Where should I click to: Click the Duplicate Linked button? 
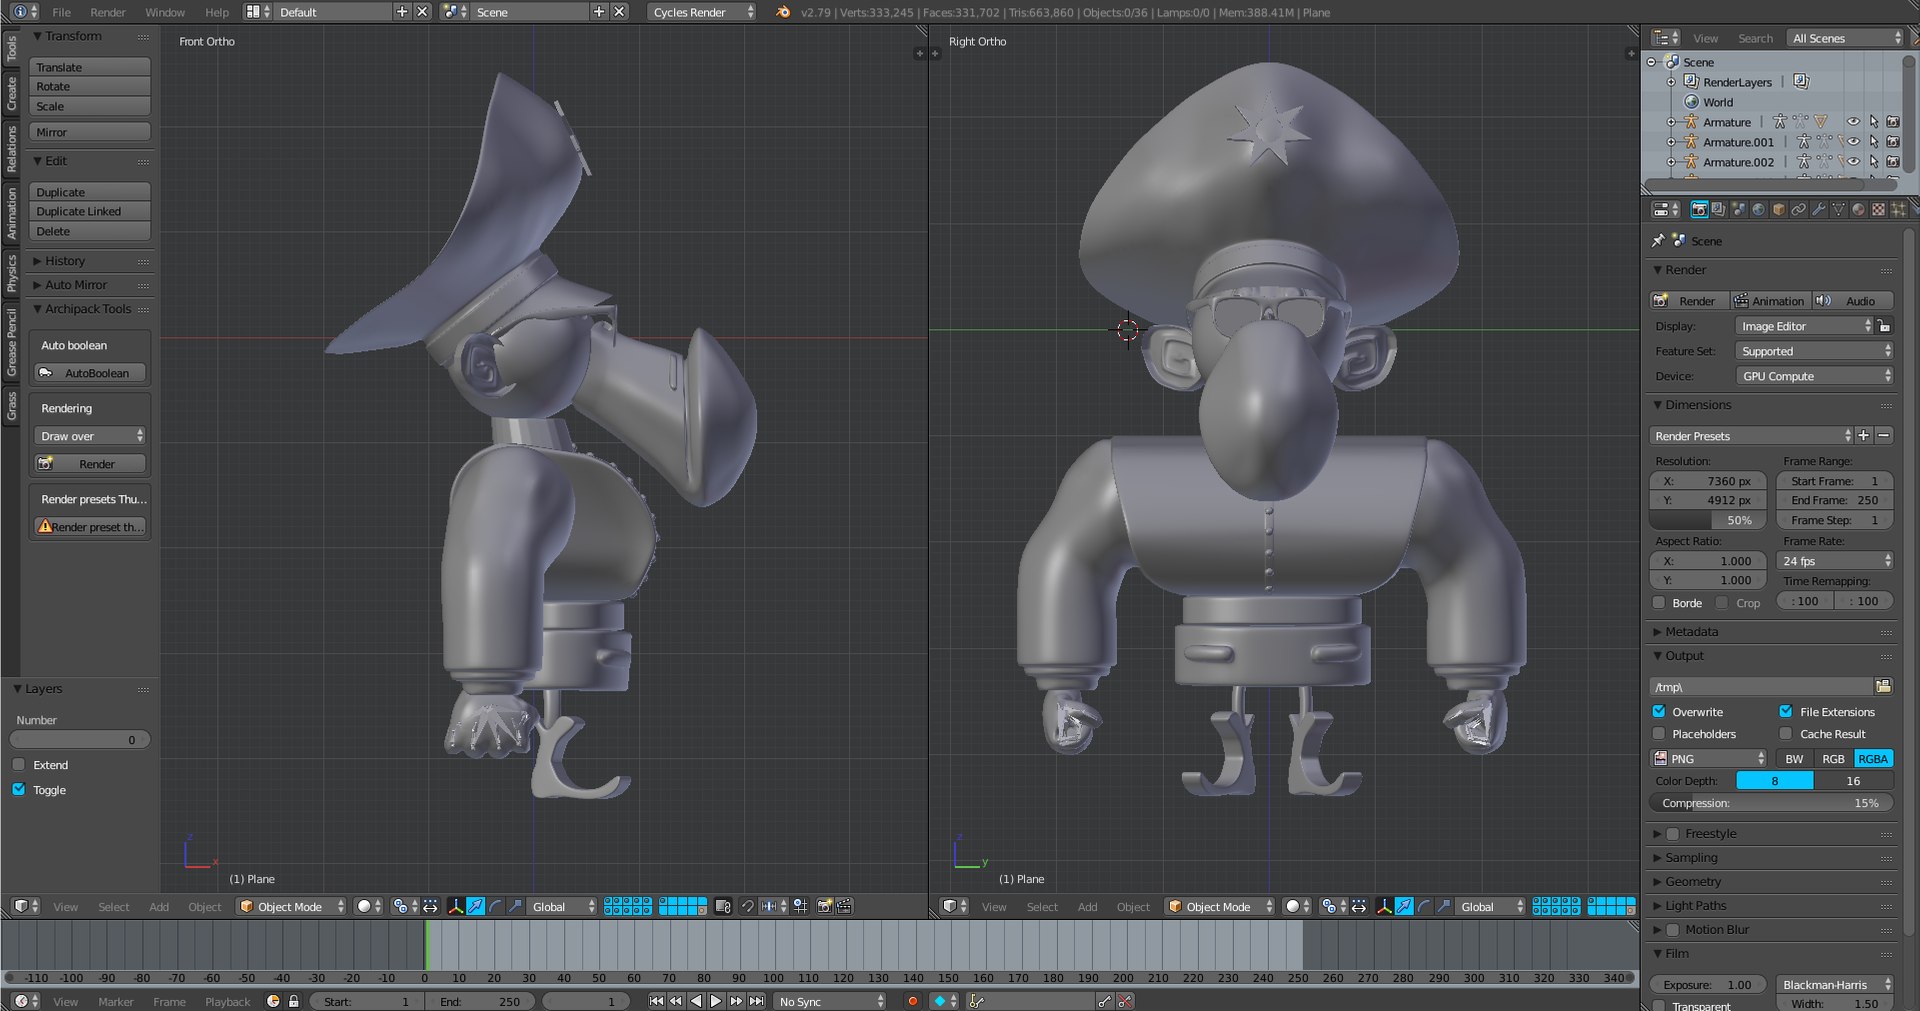click(89, 211)
